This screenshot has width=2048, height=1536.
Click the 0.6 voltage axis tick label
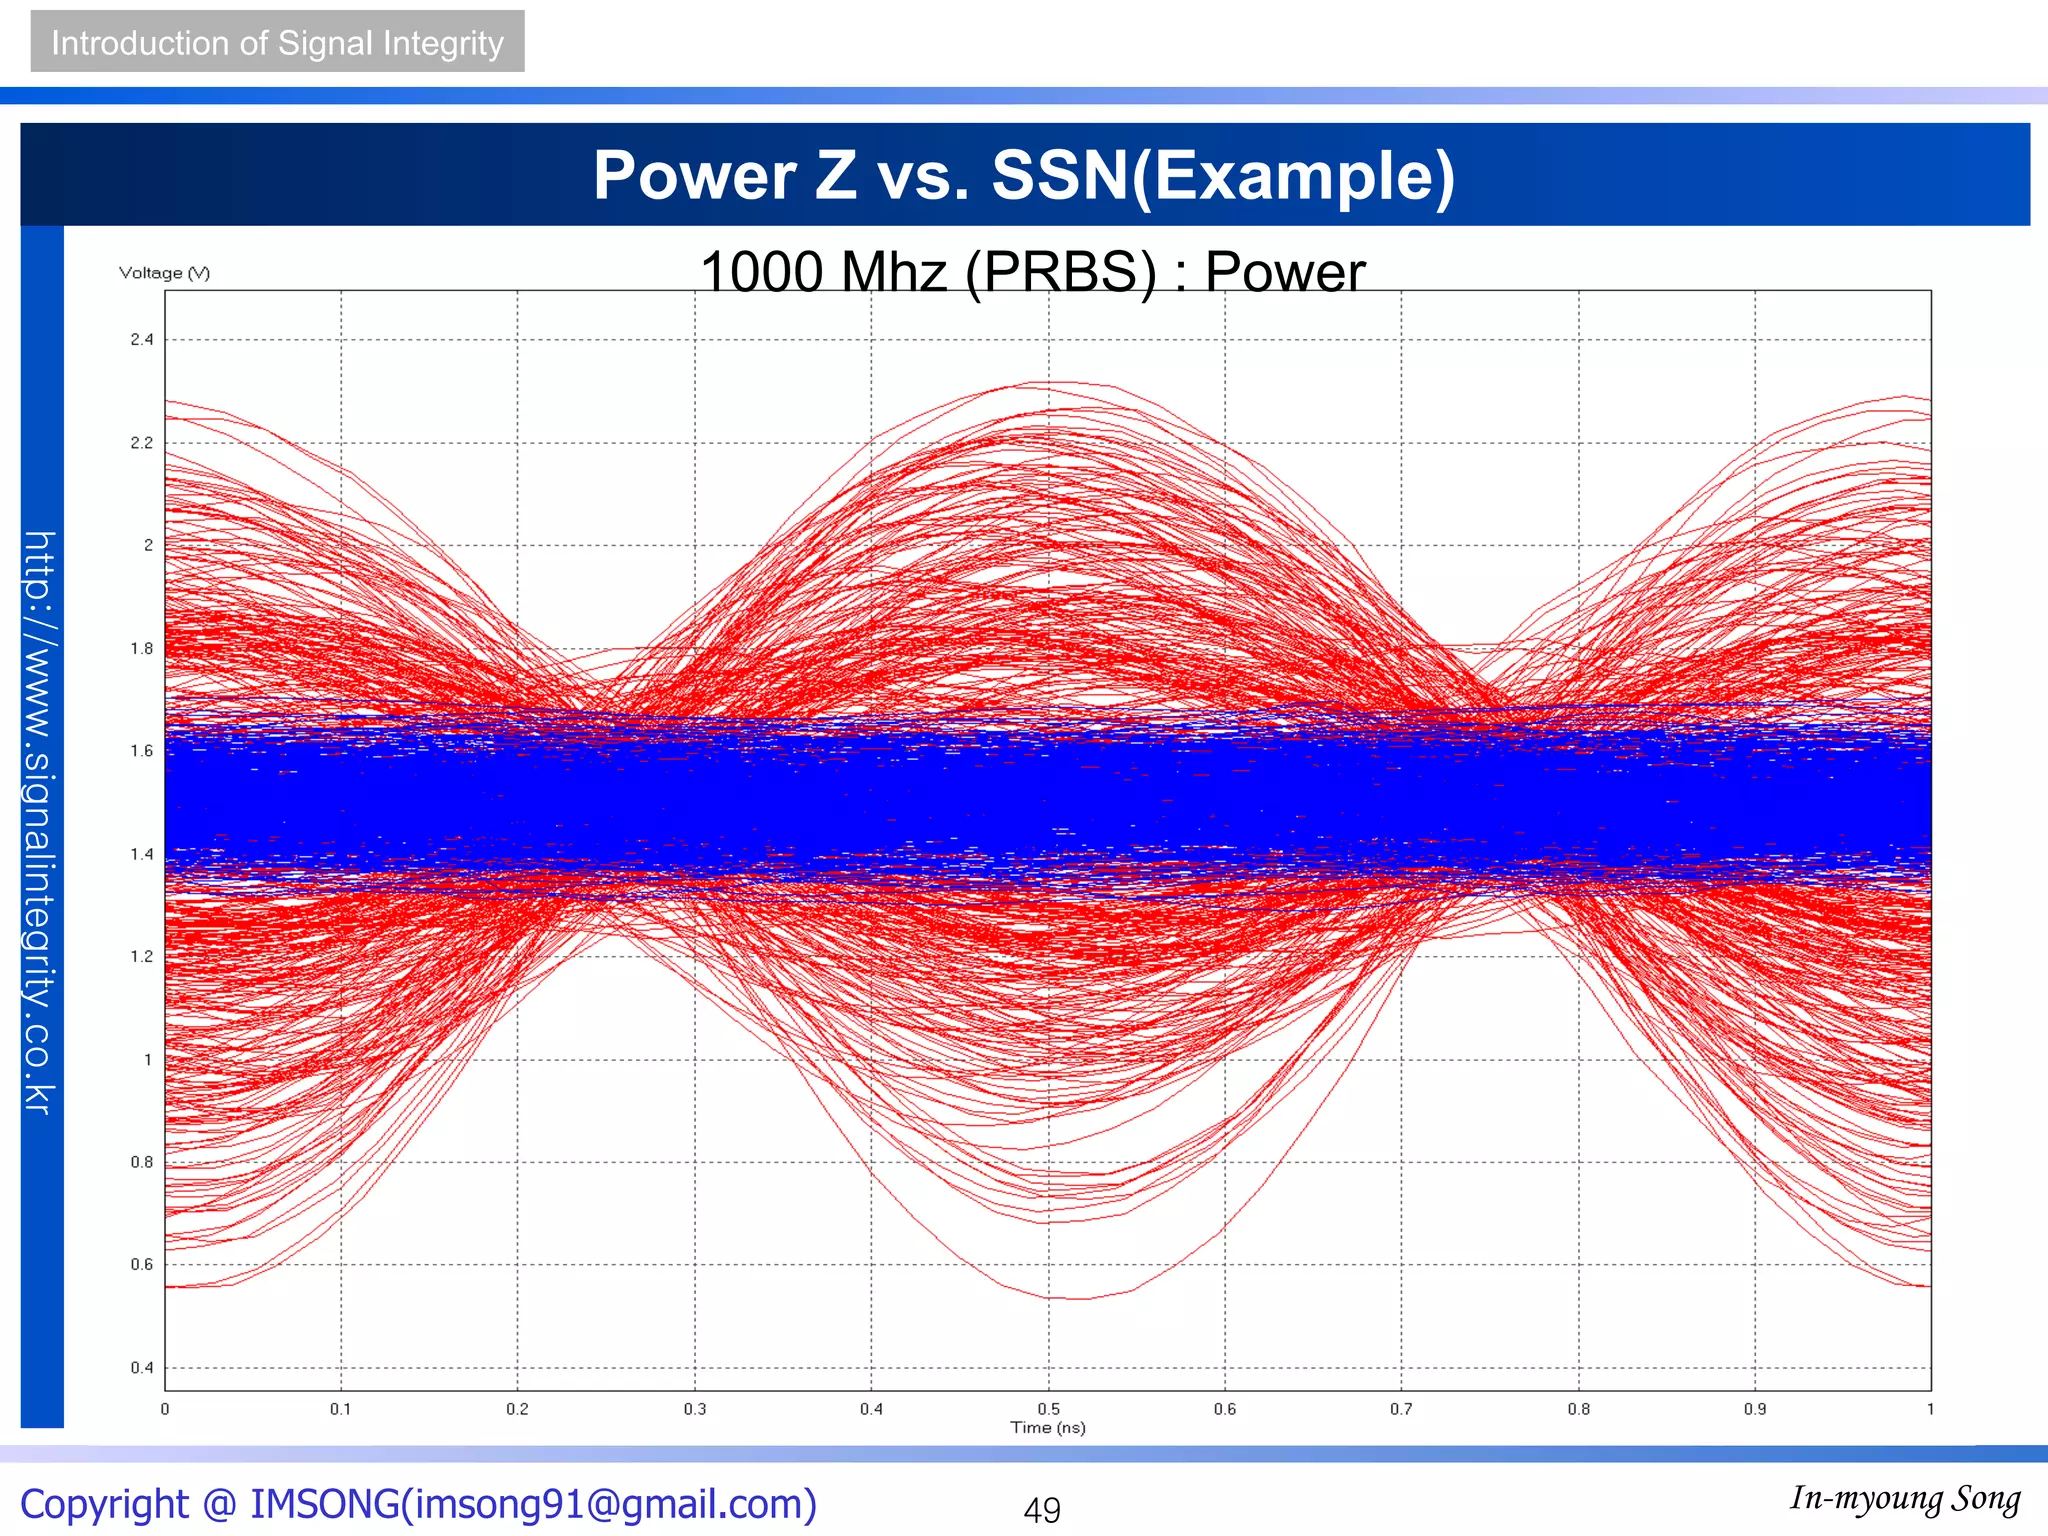[x=142, y=1265]
